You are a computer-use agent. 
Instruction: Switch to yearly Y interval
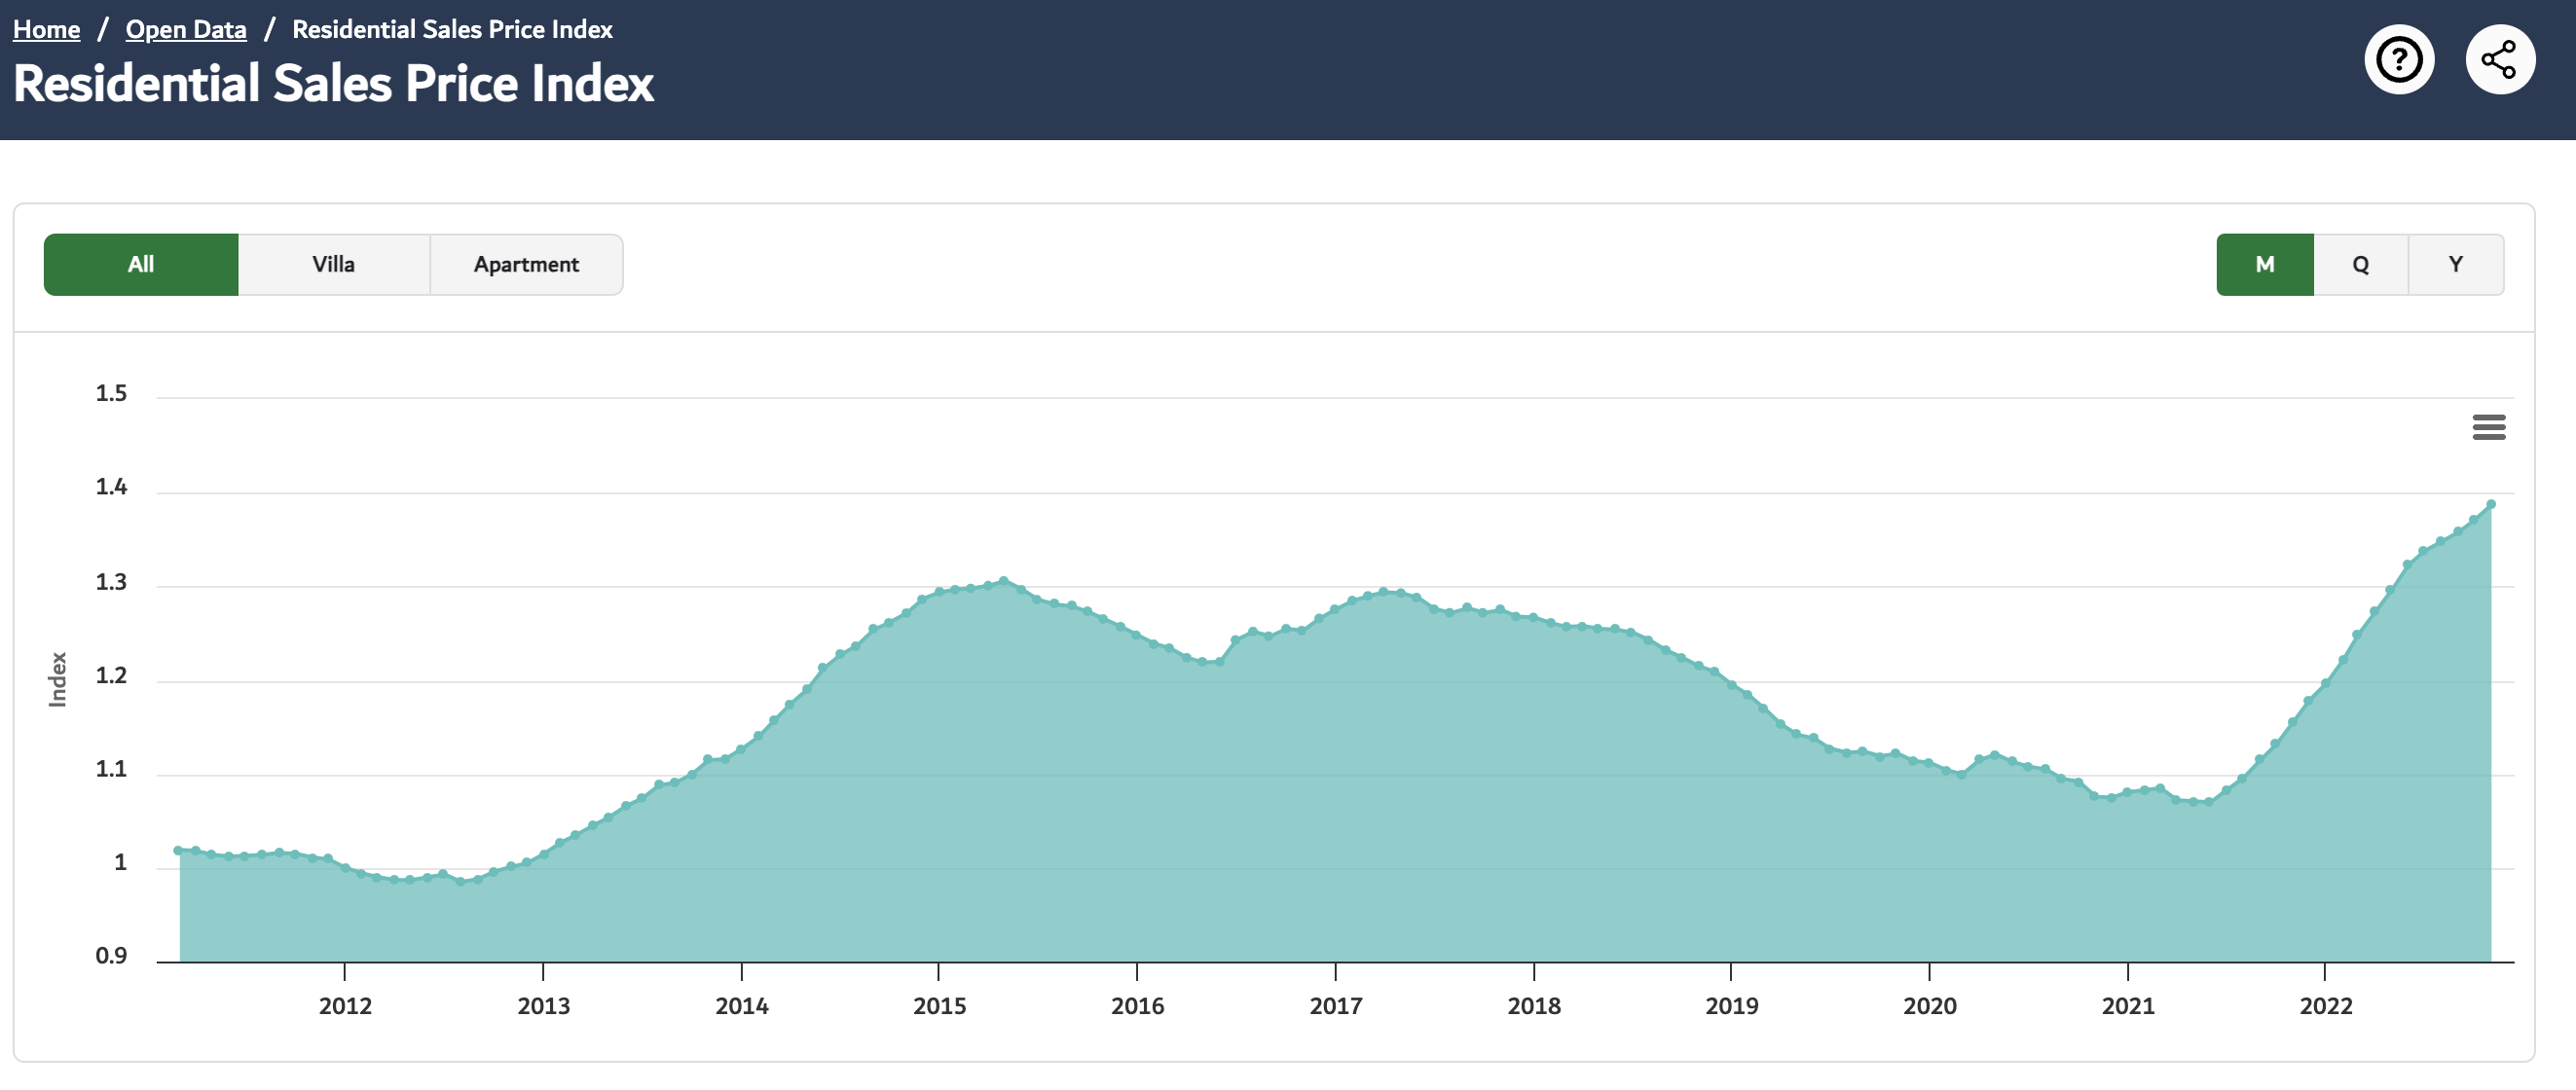(x=2455, y=265)
